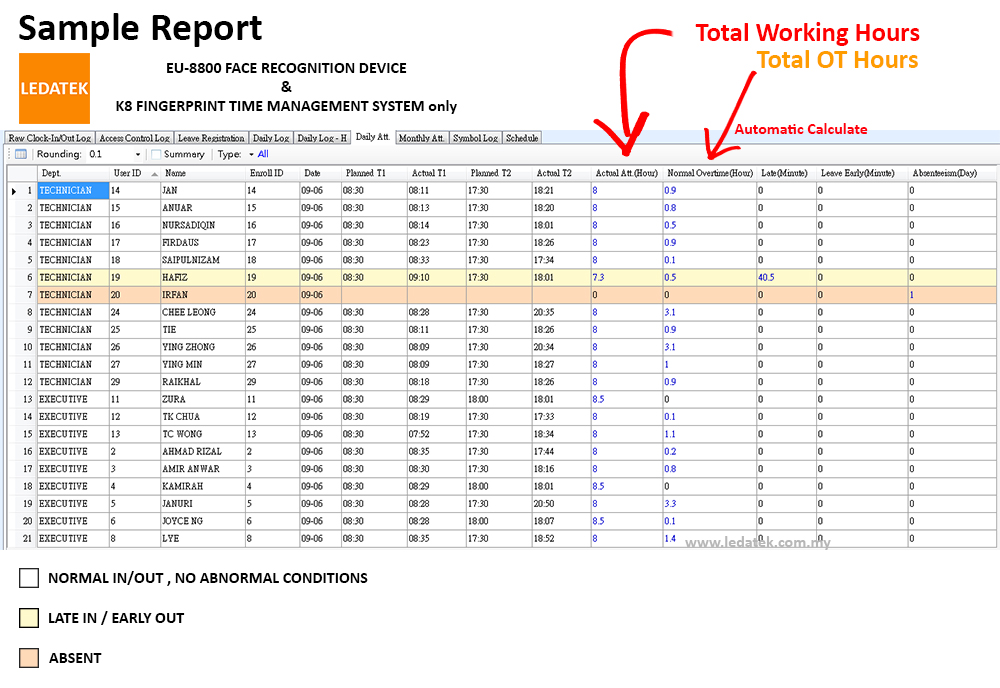
Task: Click the Planned T2 column header
Action: click(x=499, y=173)
